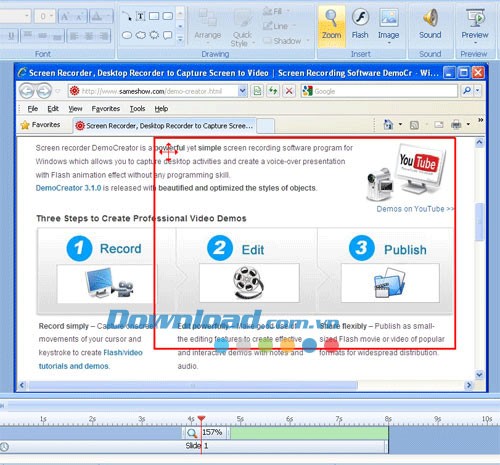Open the Line dropdown
The width and height of the screenshot is (500, 465).
click(x=279, y=26)
